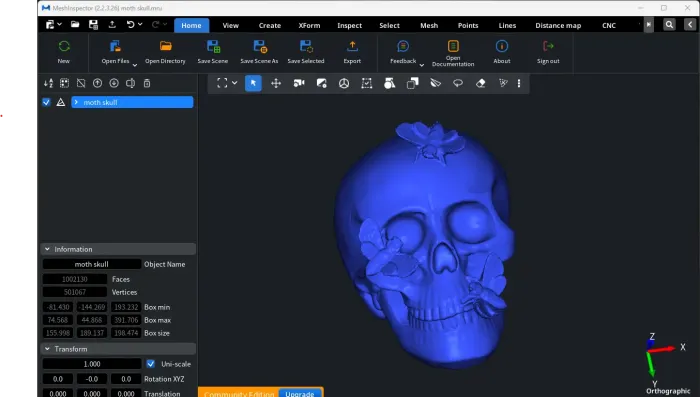Click the Sign out button
700x397 pixels.
tap(548, 52)
